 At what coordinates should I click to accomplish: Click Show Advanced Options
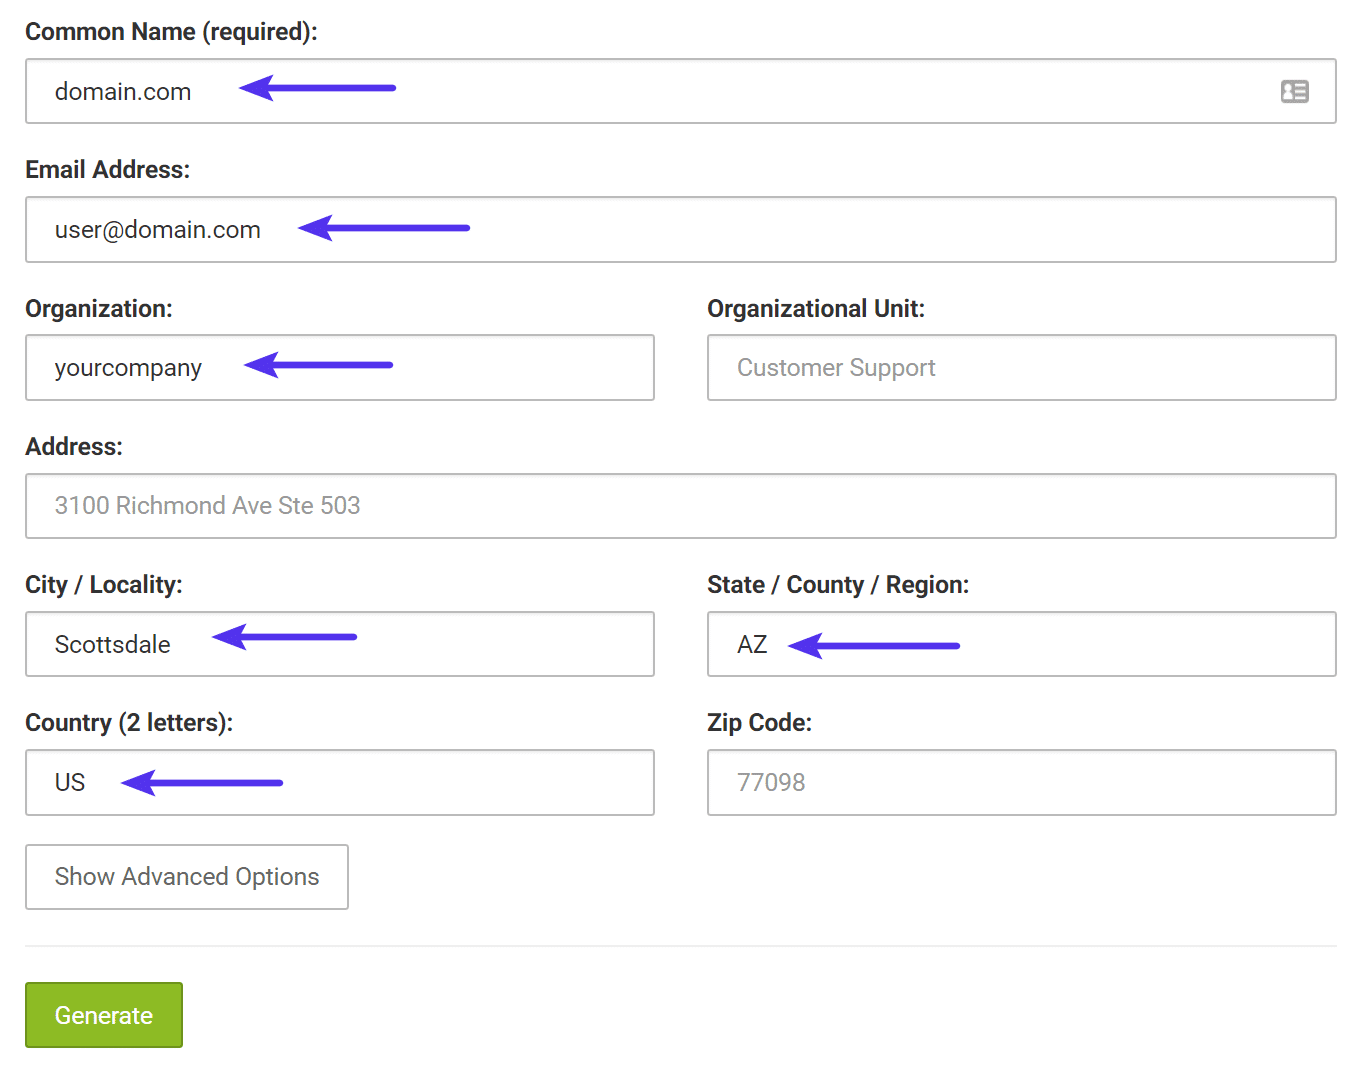tap(186, 877)
